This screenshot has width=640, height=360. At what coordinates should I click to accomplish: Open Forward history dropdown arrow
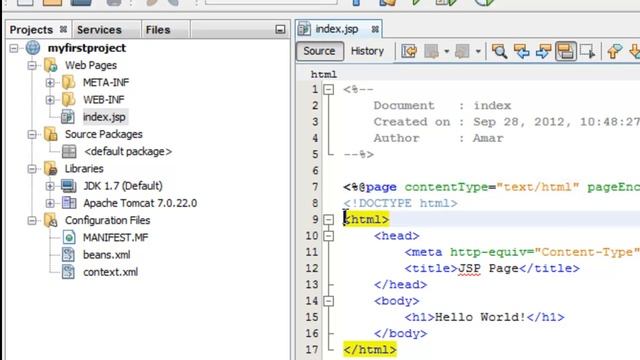point(478,52)
